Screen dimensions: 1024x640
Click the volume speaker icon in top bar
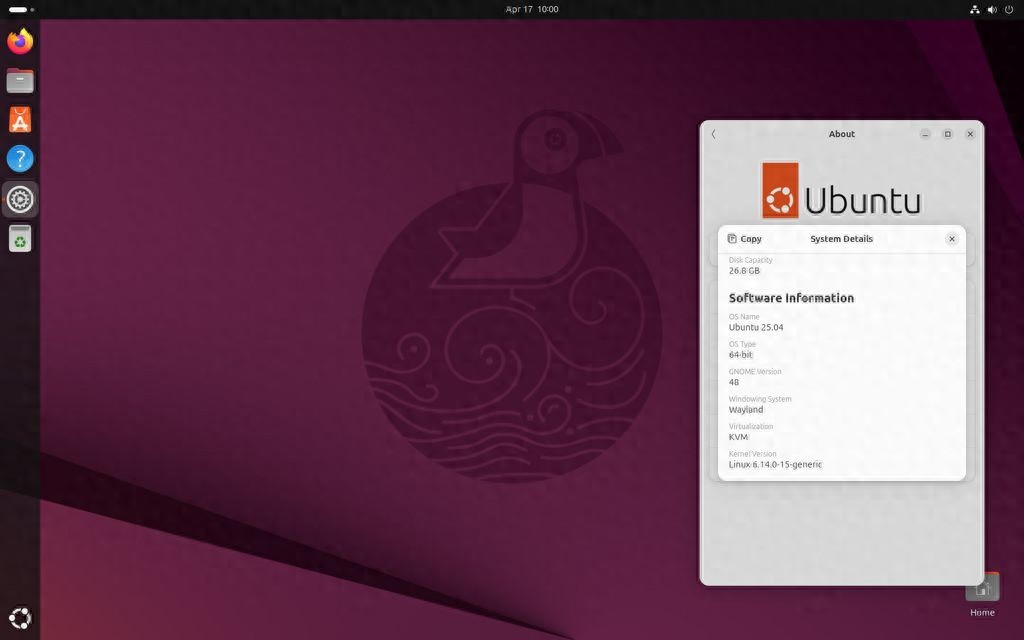pos(992,9)
